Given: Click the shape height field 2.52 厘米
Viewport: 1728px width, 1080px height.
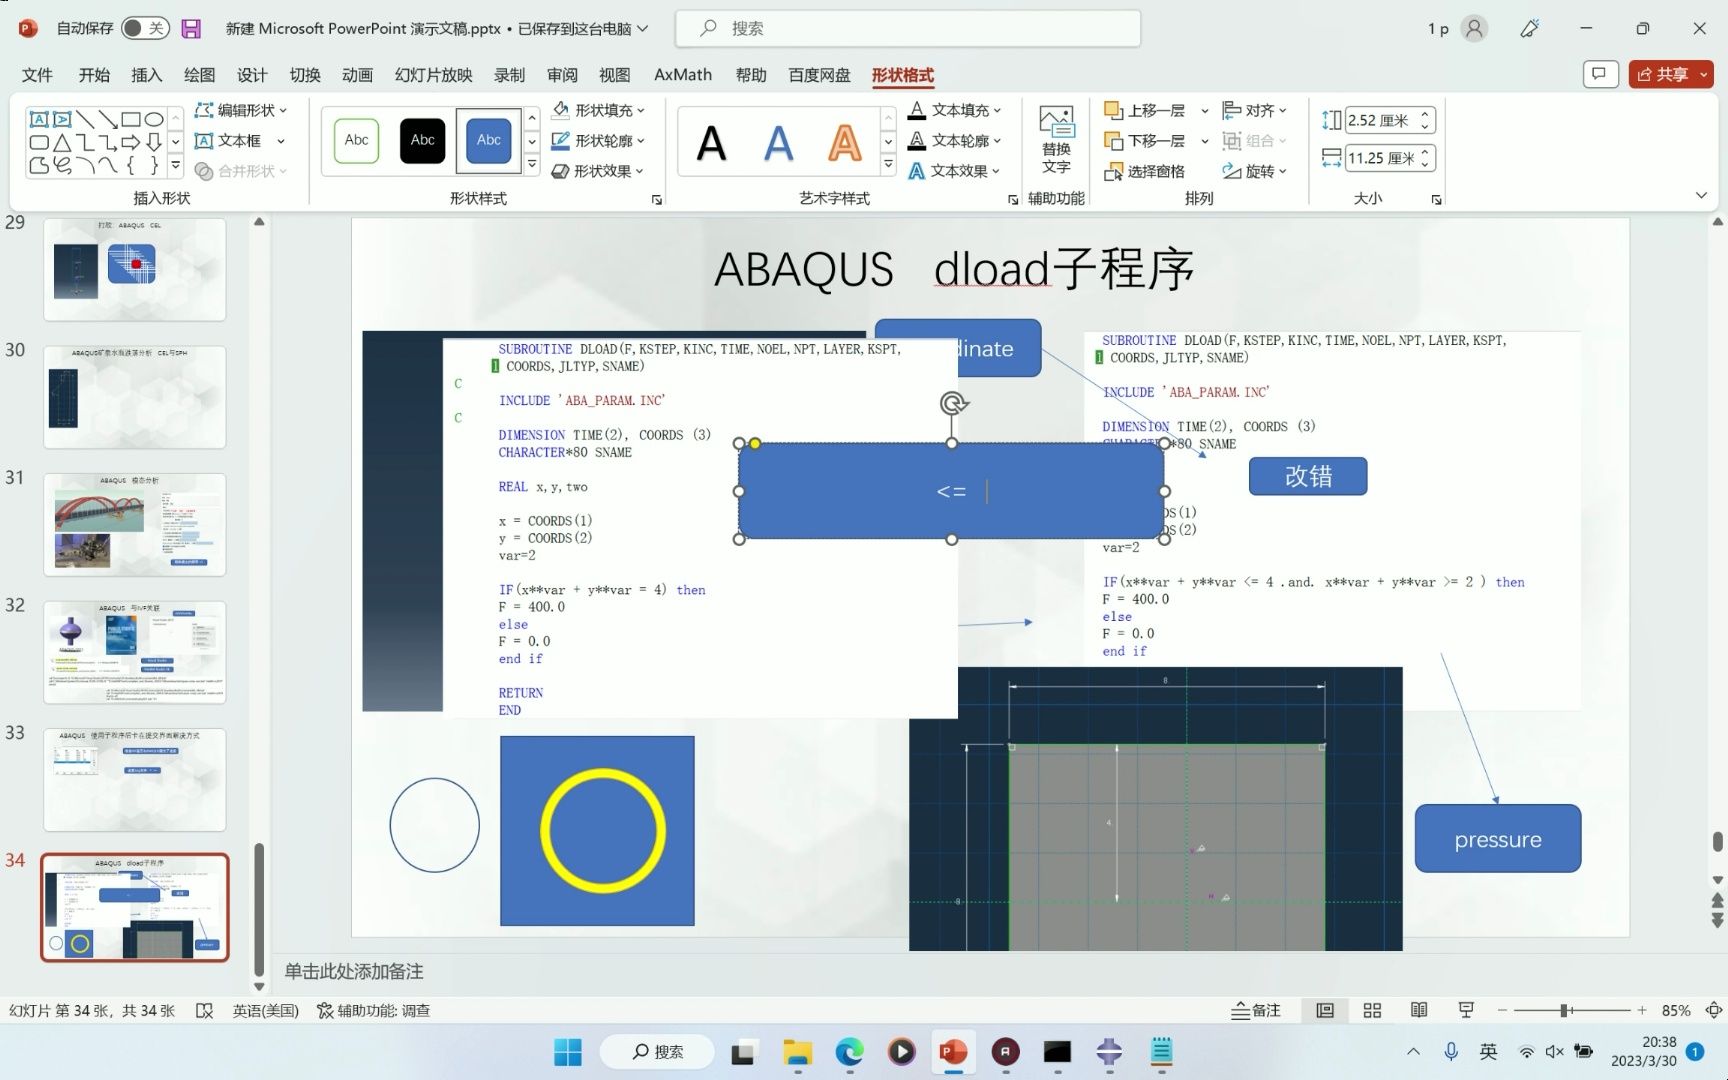Looking at the screenshot, I should 1381,120.
